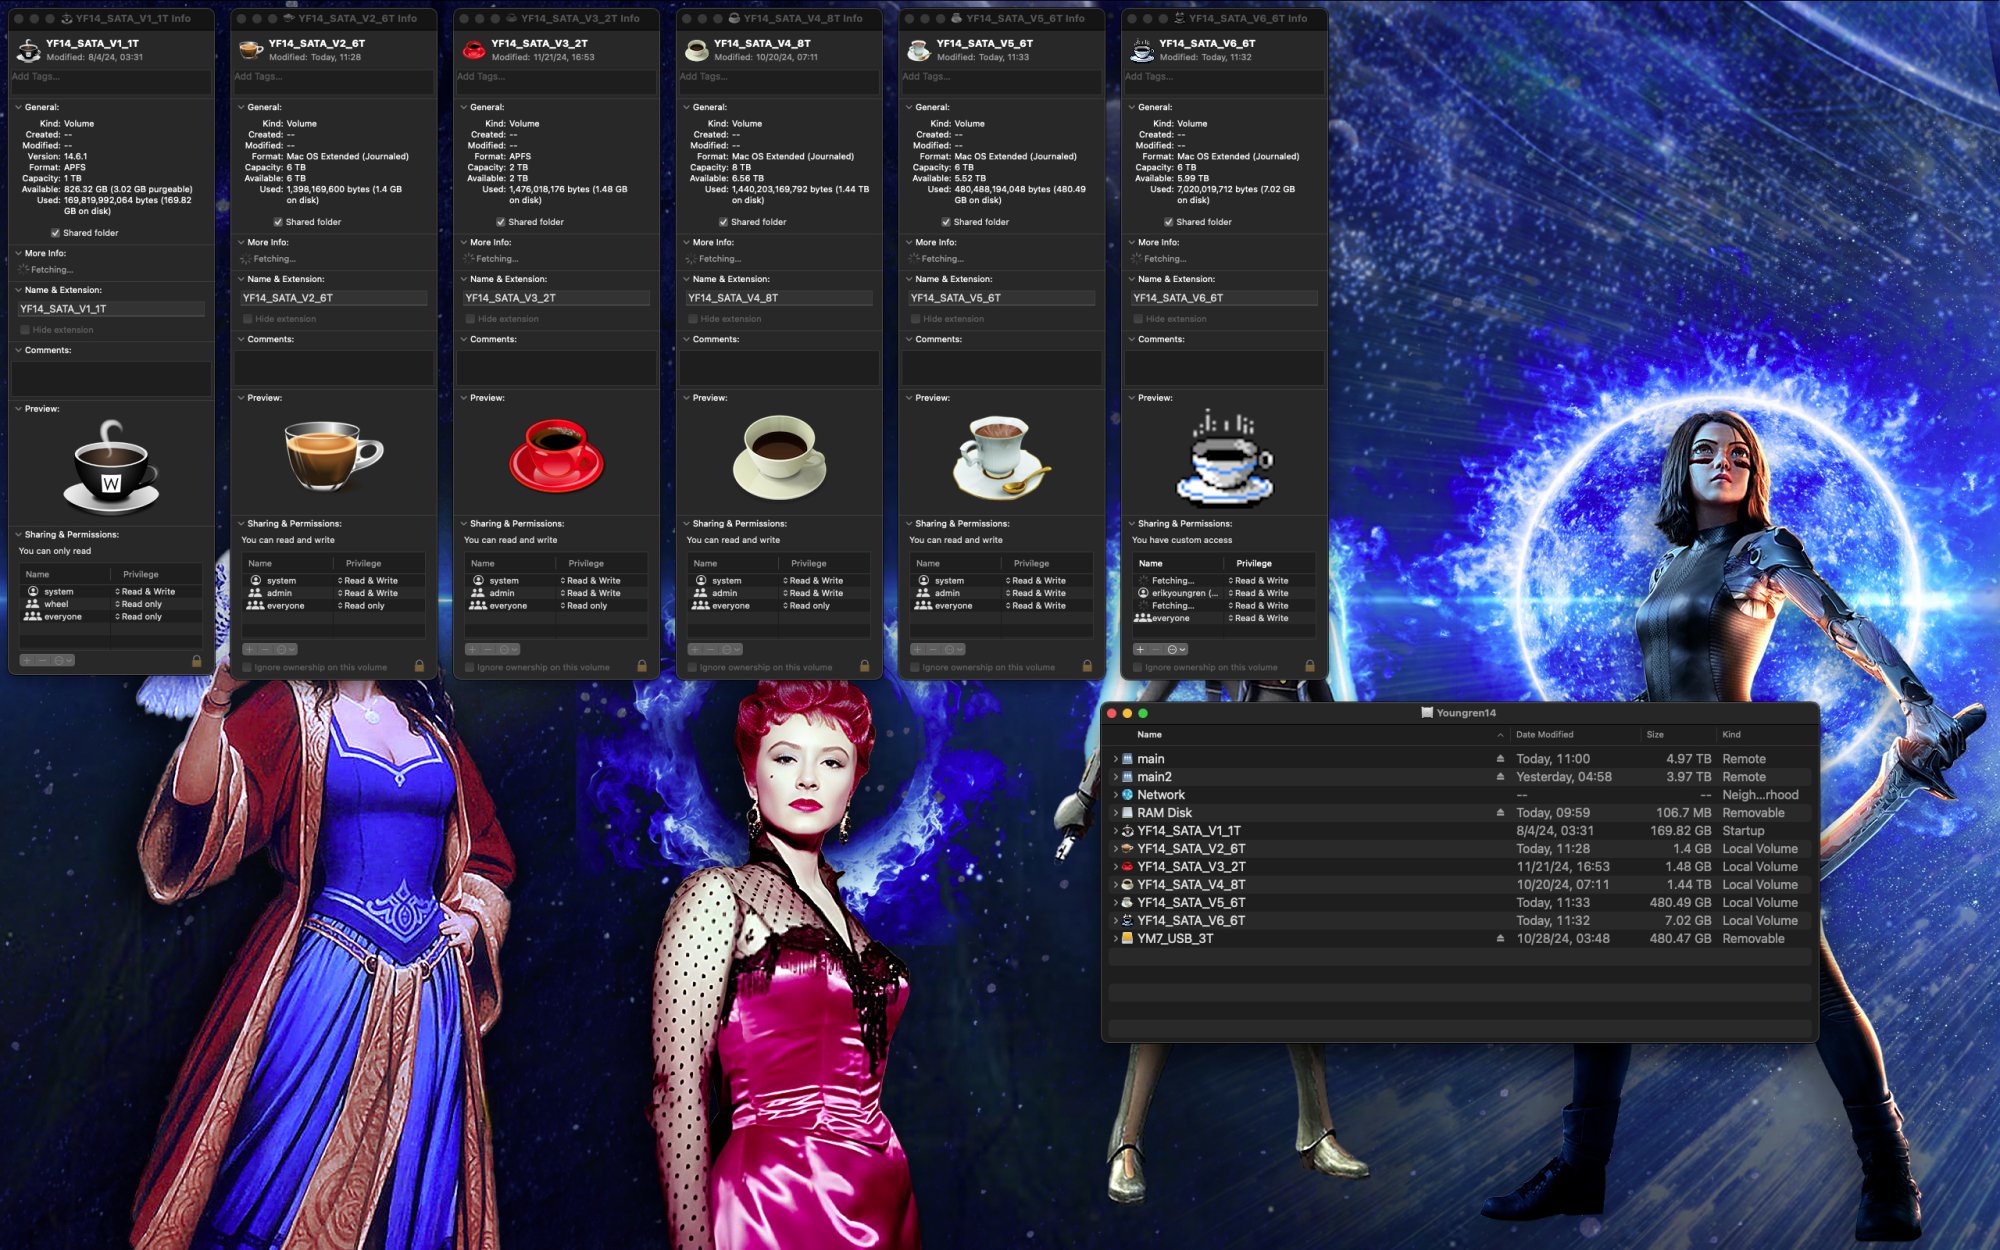Screen dimensions: 2000x1250
Task: Sort Finder list by Date Modified column
Action: [x=1544, y=735]
